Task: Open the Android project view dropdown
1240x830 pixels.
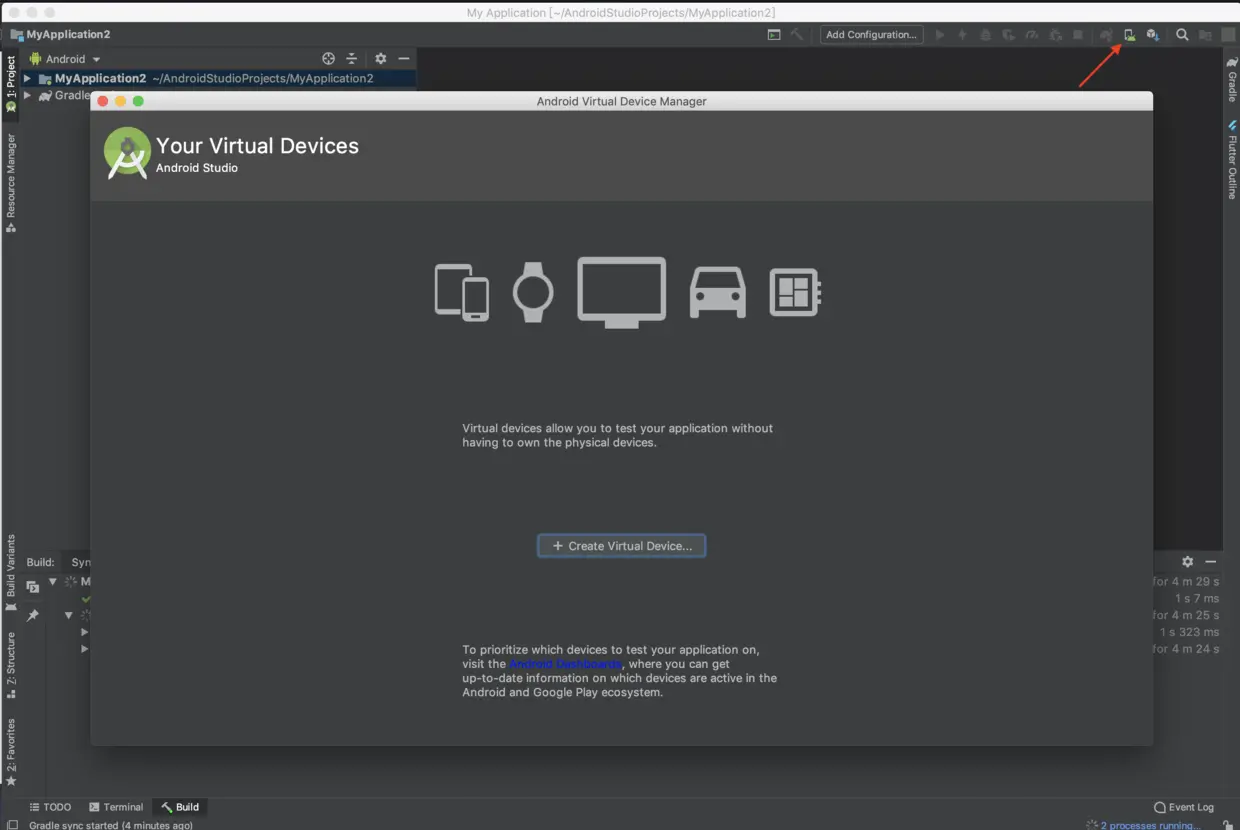Action: pyautogui.click(x=65, y=59)
